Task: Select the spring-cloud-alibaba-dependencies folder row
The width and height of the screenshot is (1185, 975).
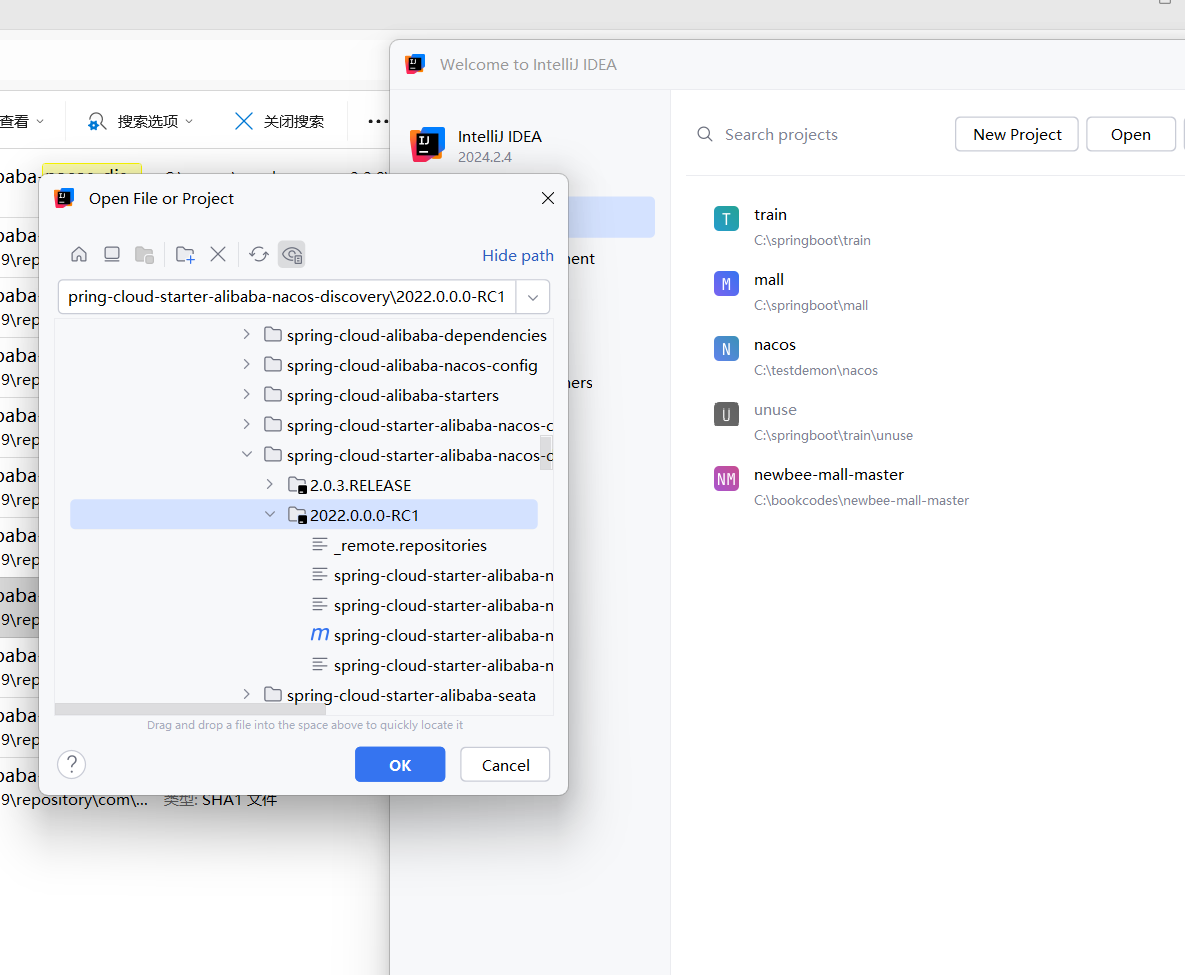Action: pos(304,335)
